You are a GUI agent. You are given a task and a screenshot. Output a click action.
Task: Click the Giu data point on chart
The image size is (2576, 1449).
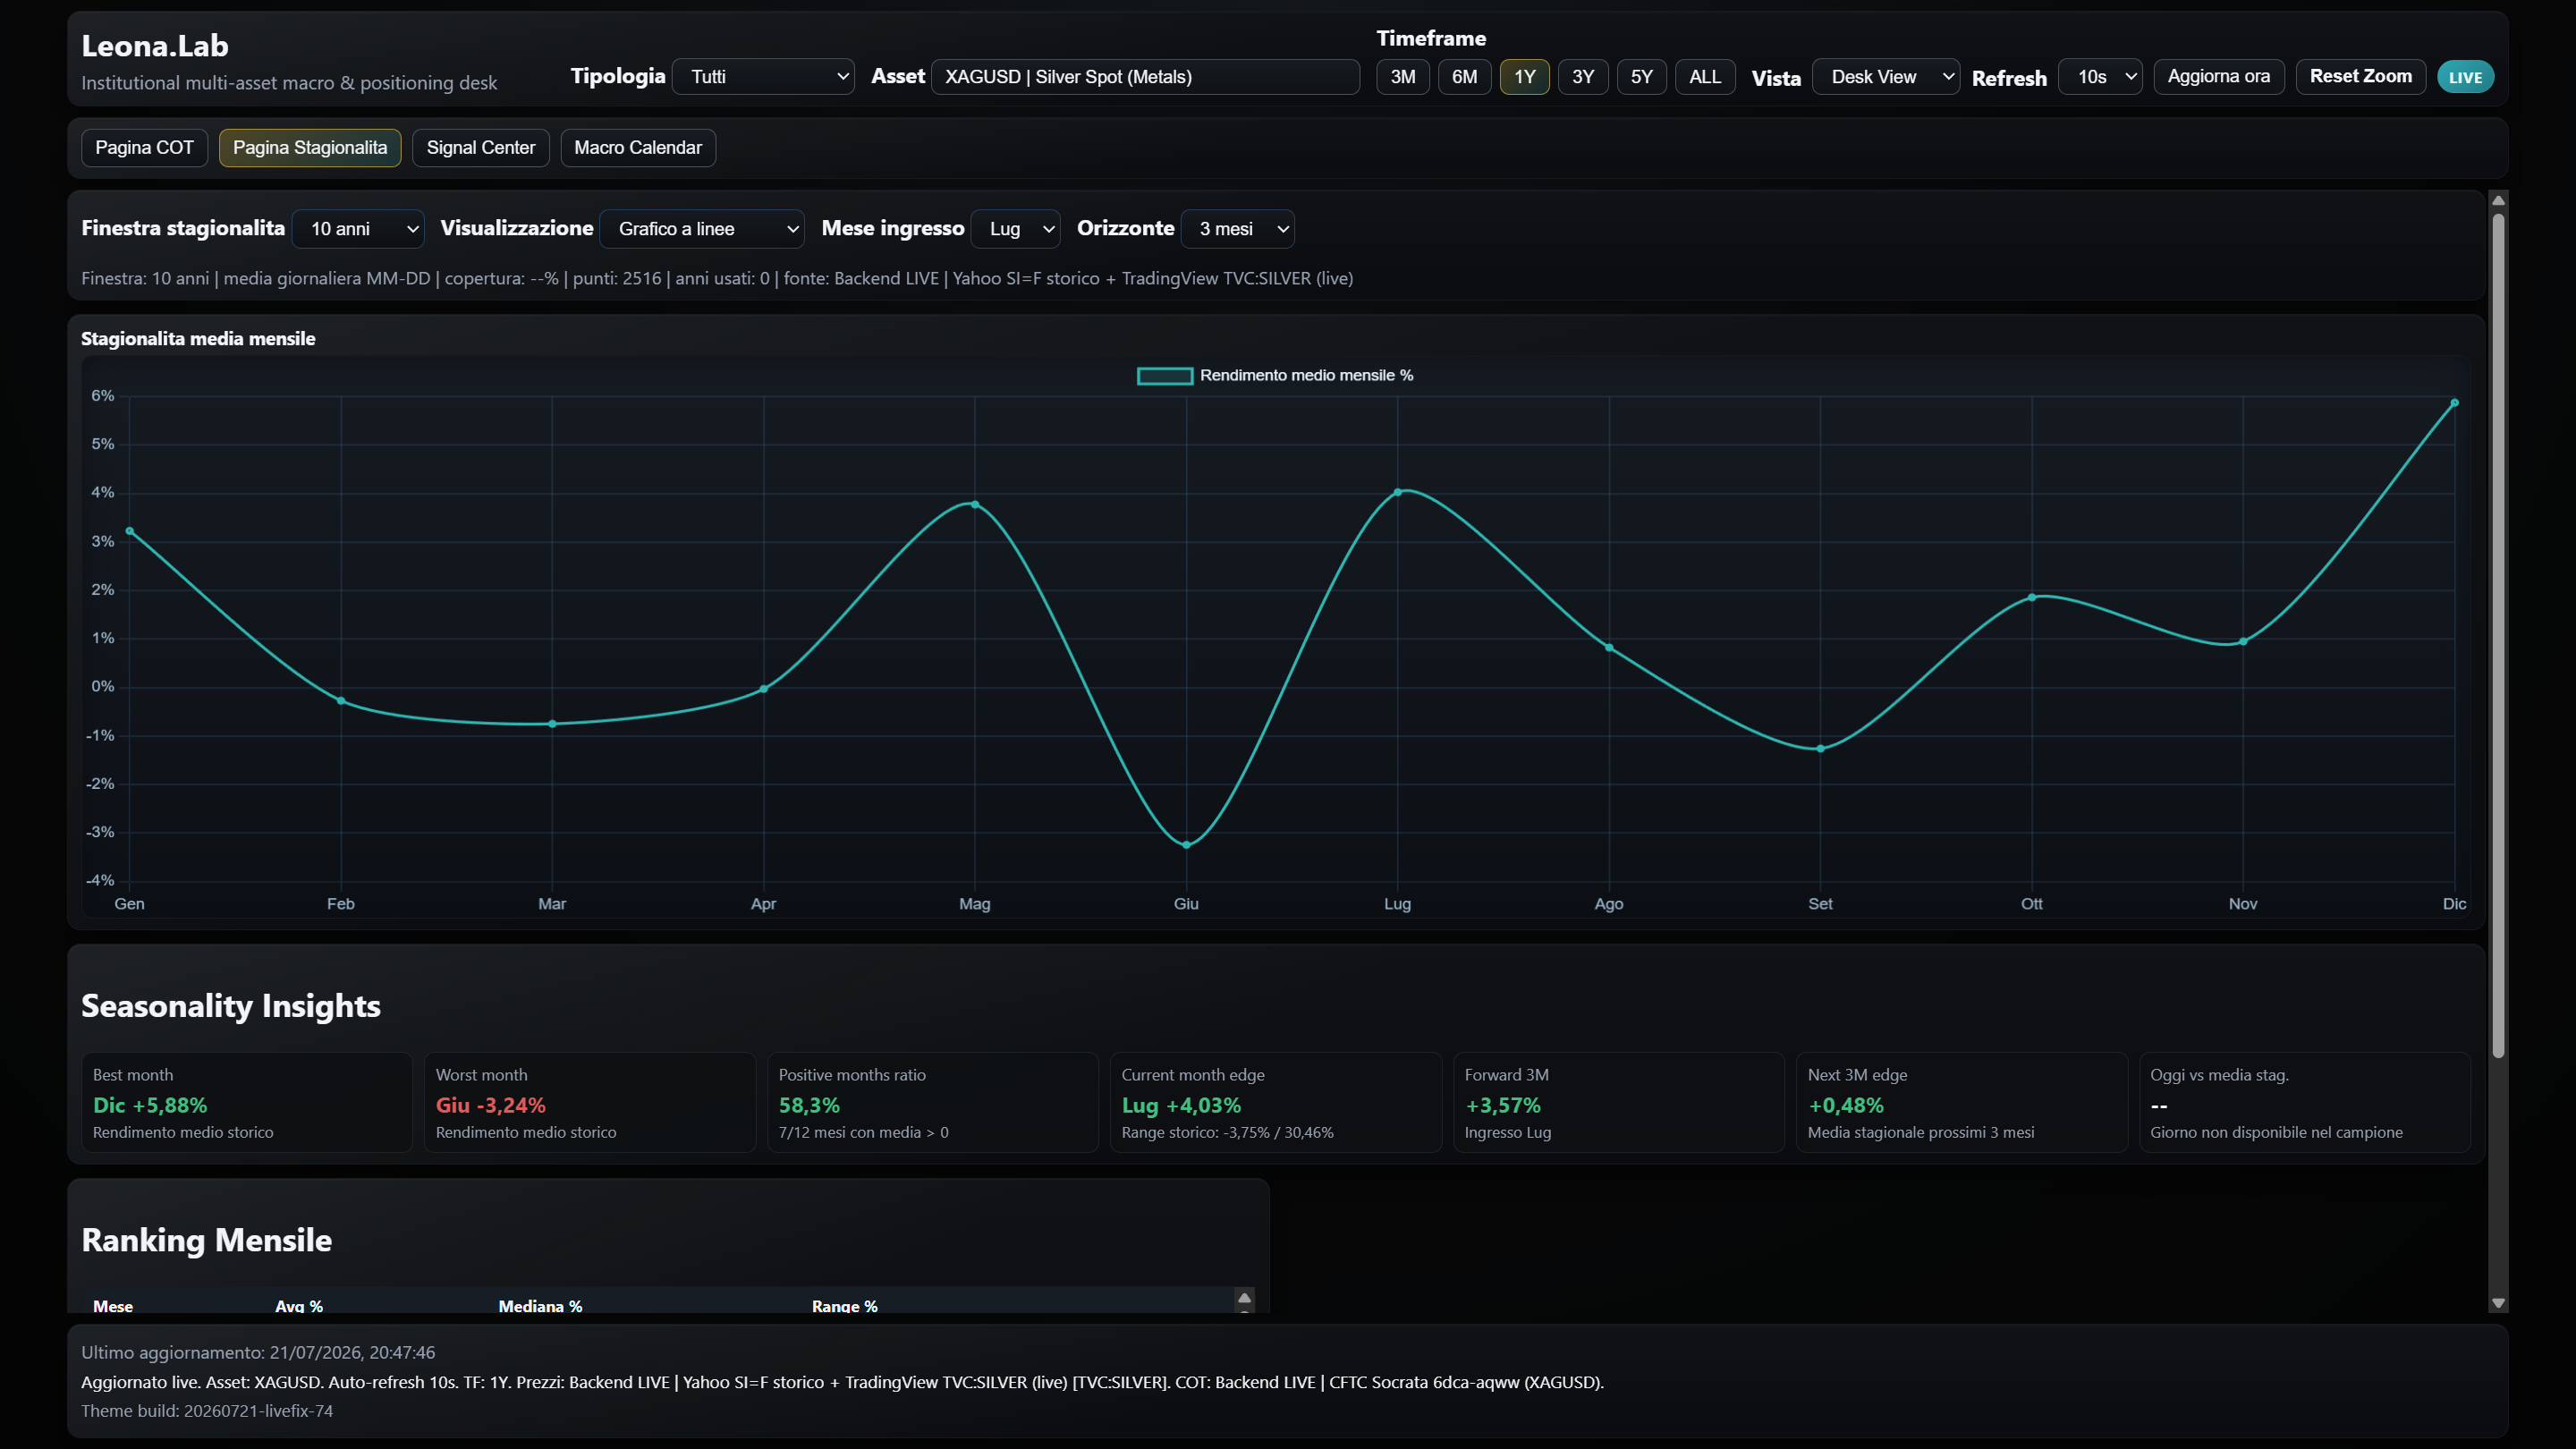click(x=1186, y=845)
